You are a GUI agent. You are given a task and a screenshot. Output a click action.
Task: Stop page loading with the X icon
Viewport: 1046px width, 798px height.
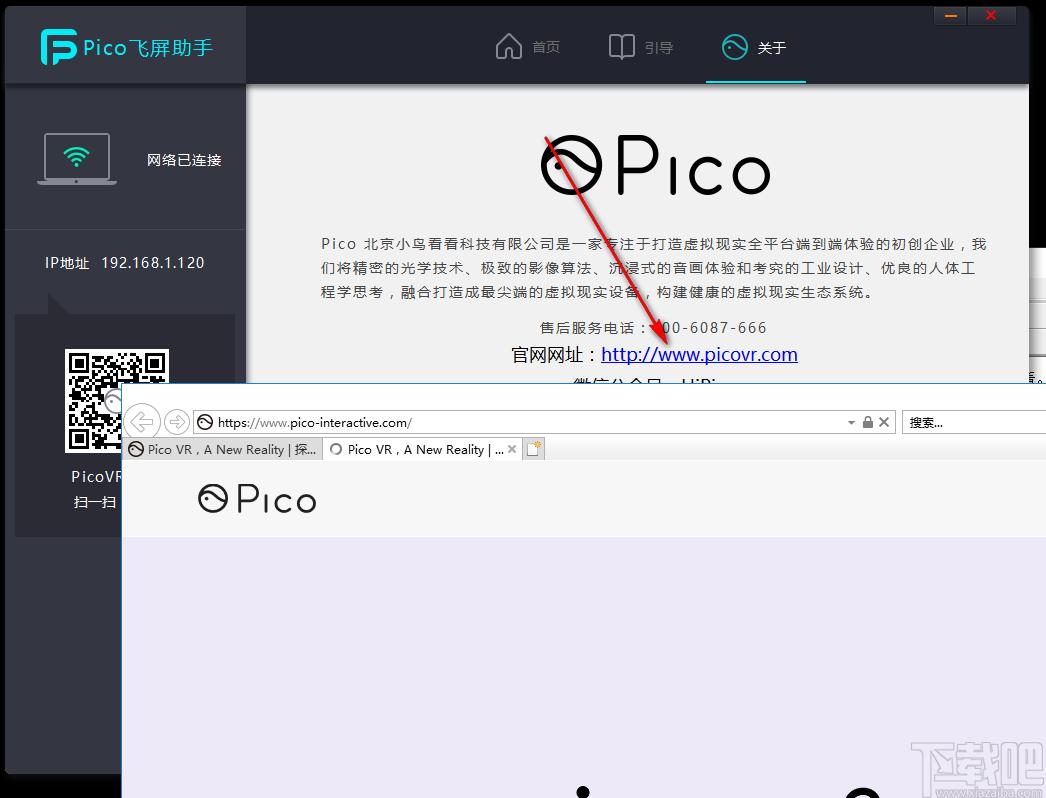pyautogui.click(x=884, y=421)
